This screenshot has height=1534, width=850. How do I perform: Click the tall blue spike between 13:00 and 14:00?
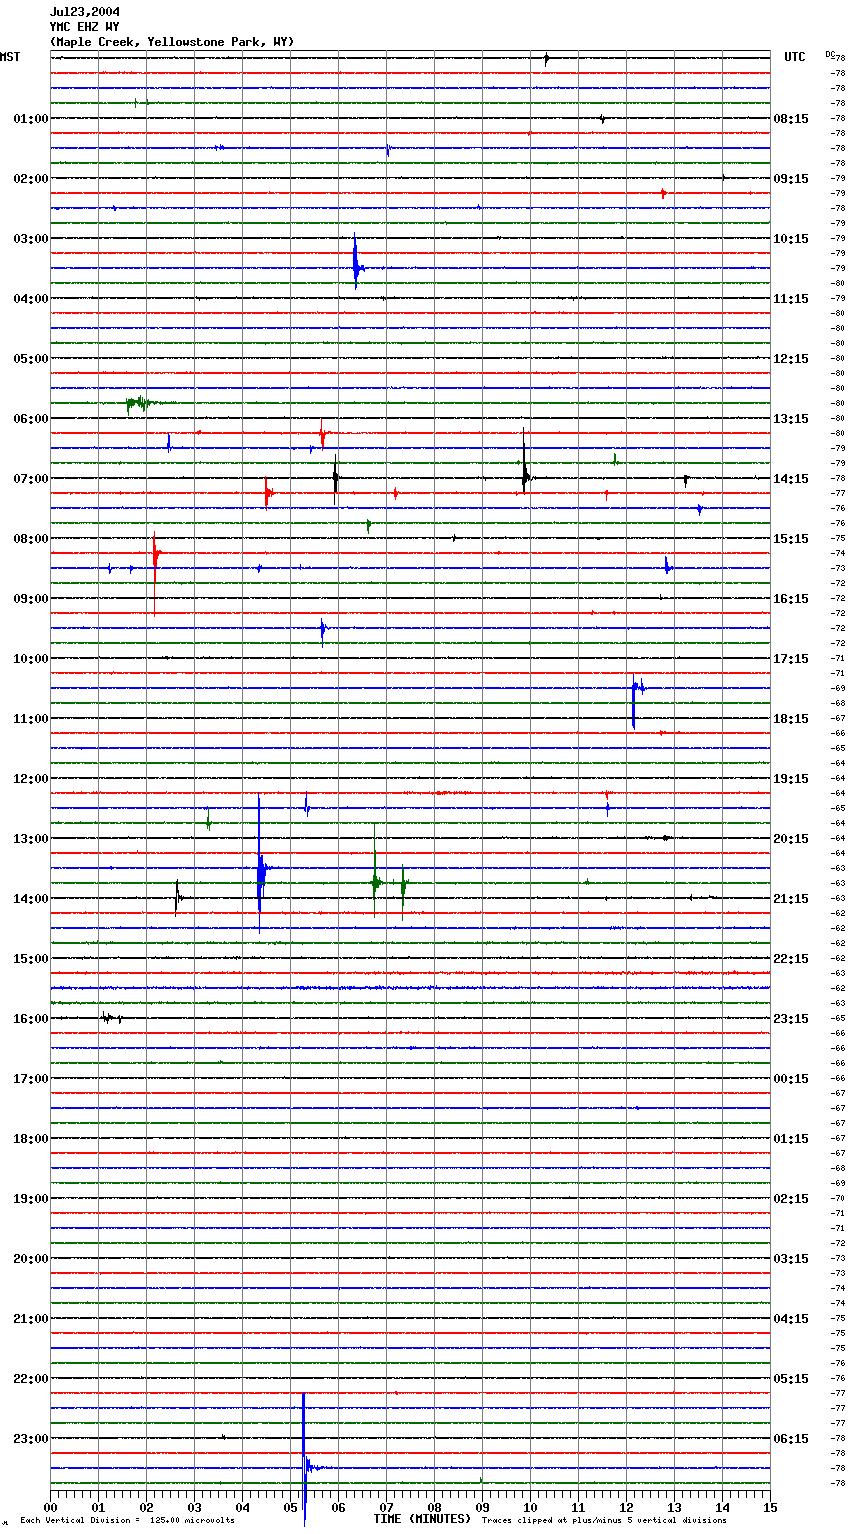click(260, 865)
